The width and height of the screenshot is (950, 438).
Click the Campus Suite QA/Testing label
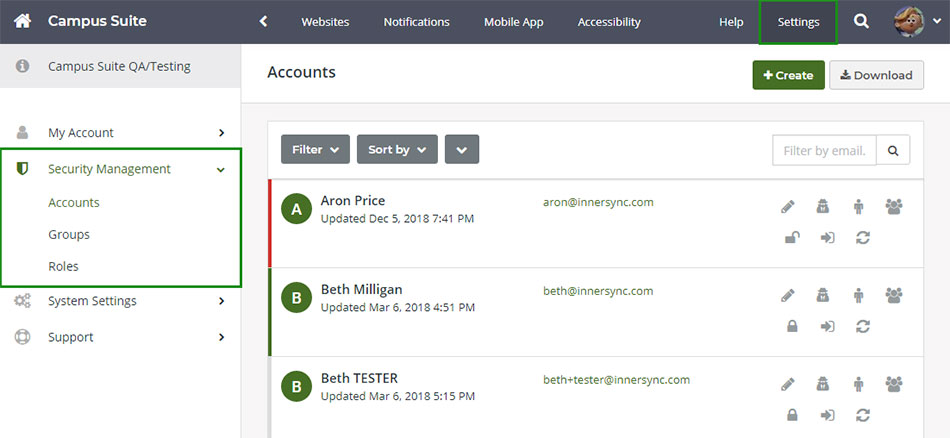[119, 66]
